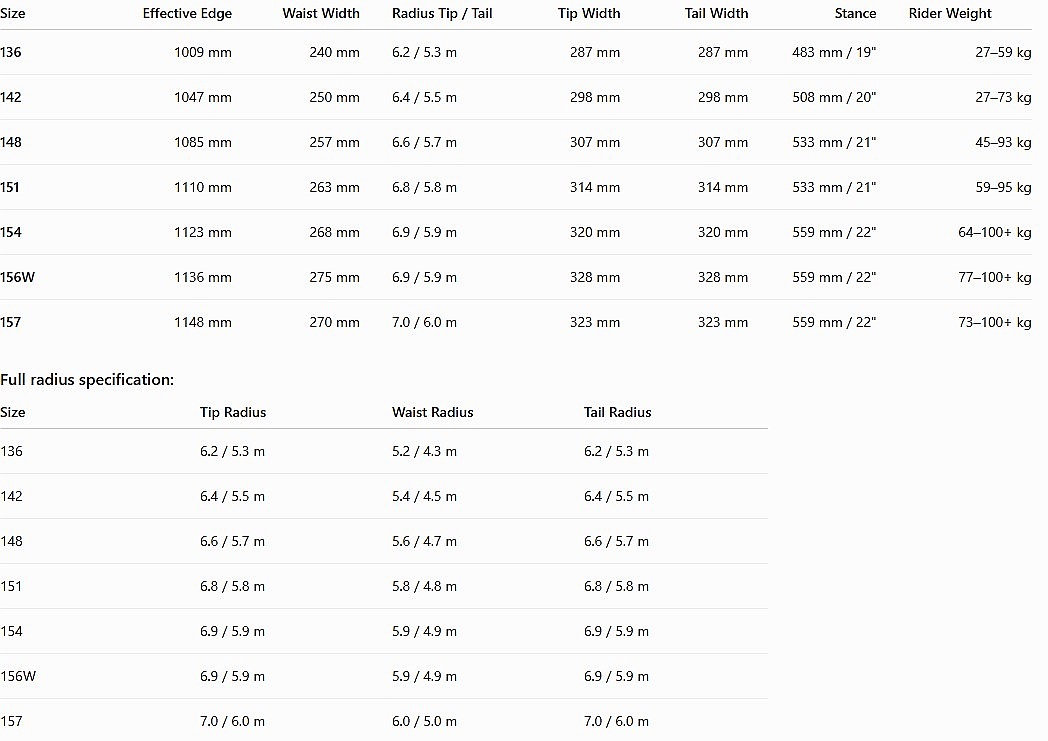Click the Waist Width column header
This screenshot has width=1048, height=741.
(321, 13)
